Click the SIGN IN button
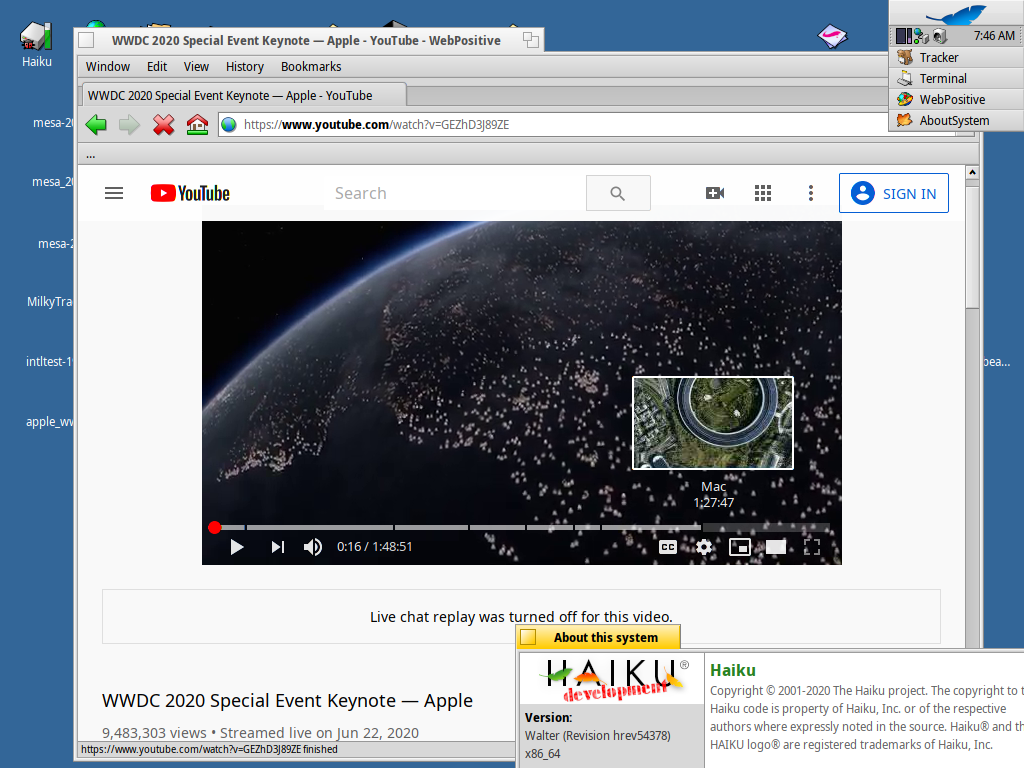This screenshot has width=1024, height=768. [x=893, y=193]
